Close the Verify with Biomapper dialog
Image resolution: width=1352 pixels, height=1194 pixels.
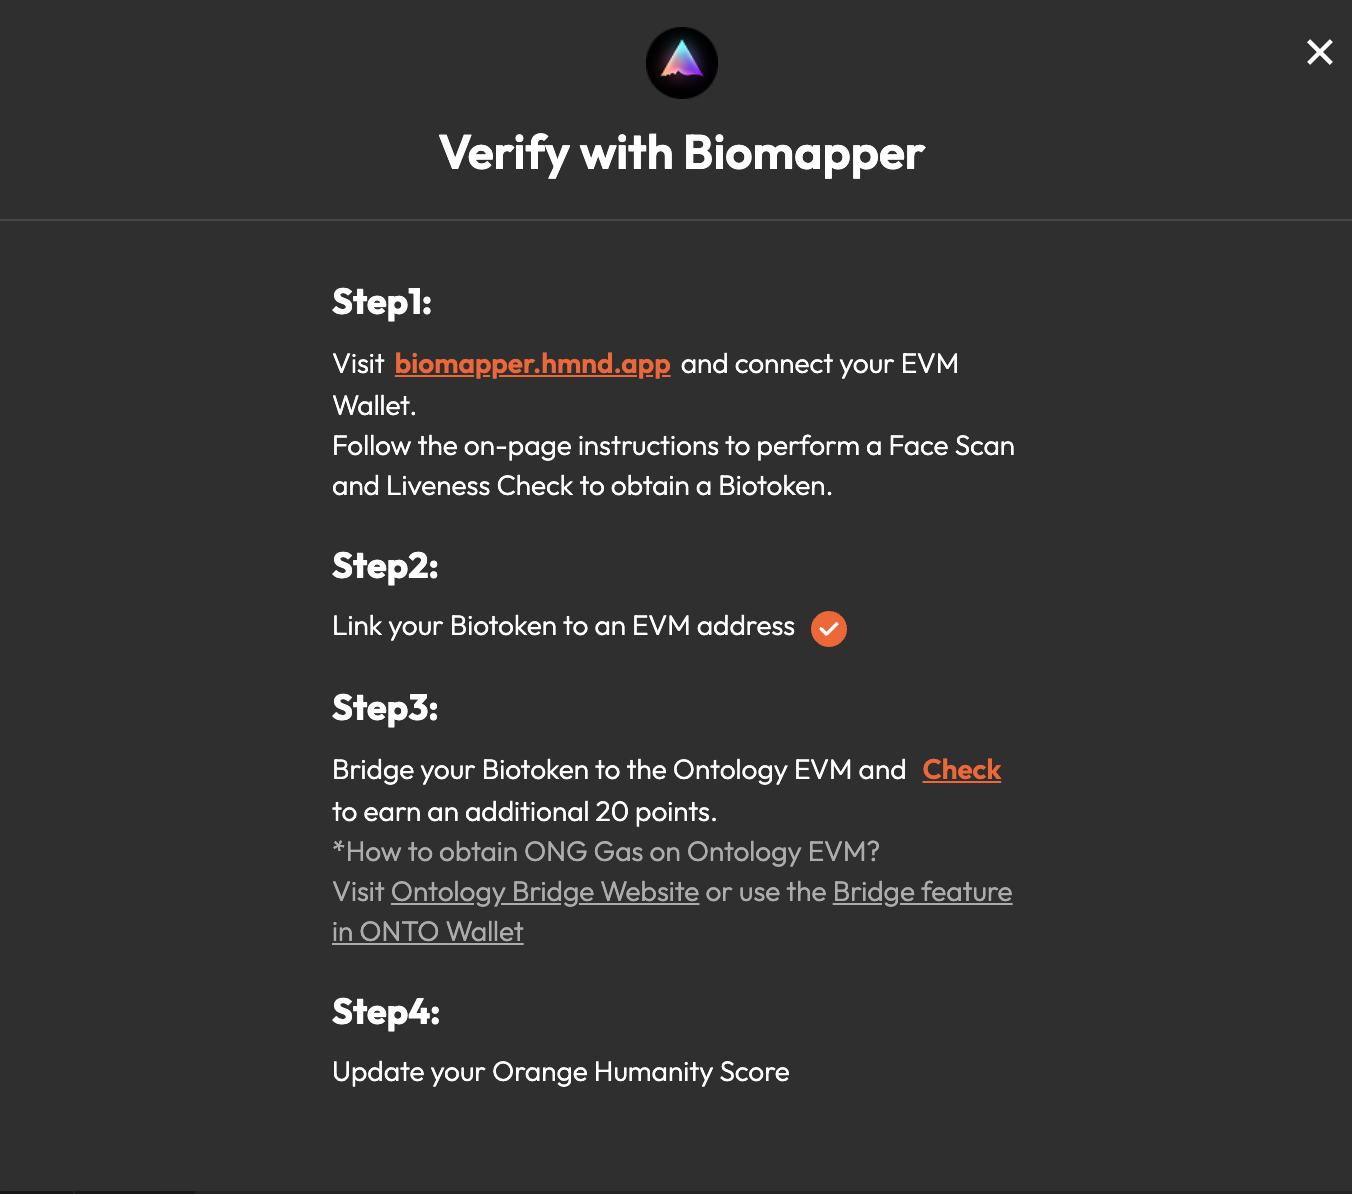click(x=1319, y=52)
